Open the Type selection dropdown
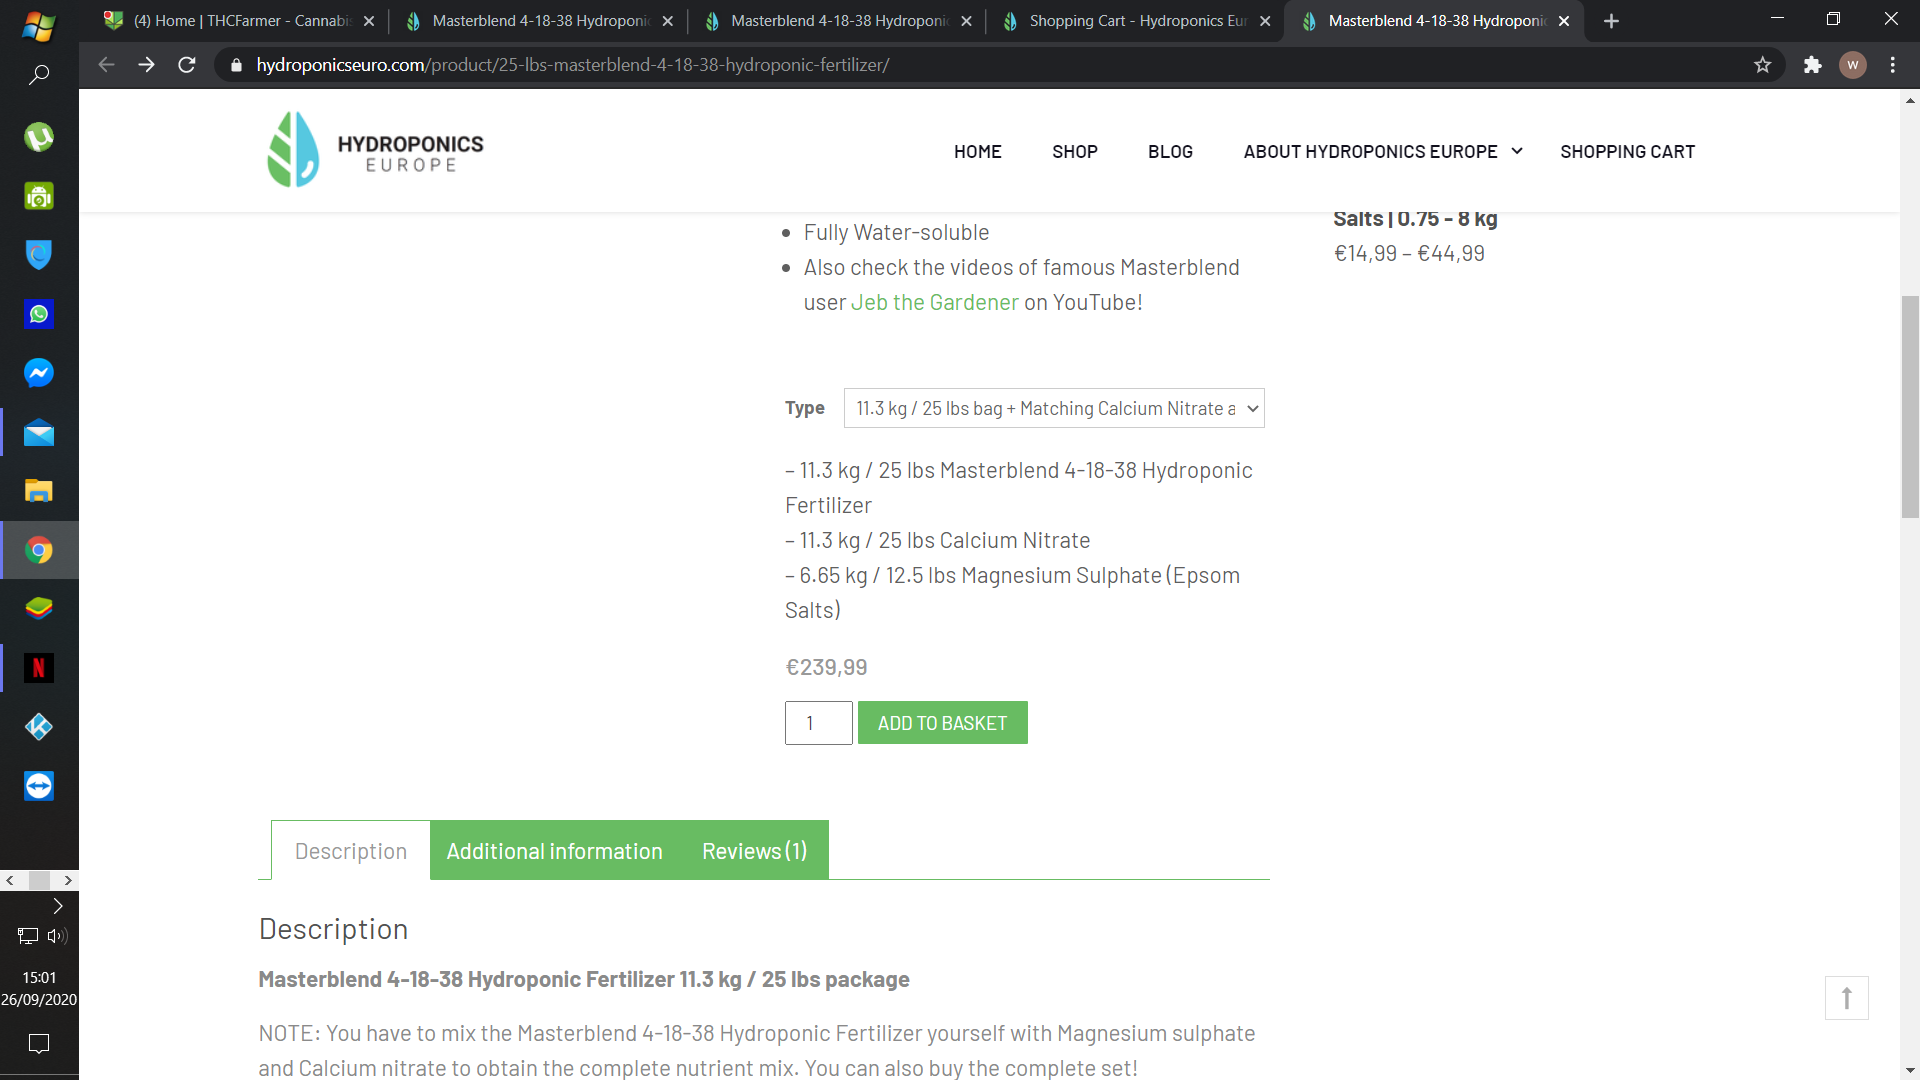Image resolution: width=1920 pixels, height=1080 pixels. tap(1054, 408)
